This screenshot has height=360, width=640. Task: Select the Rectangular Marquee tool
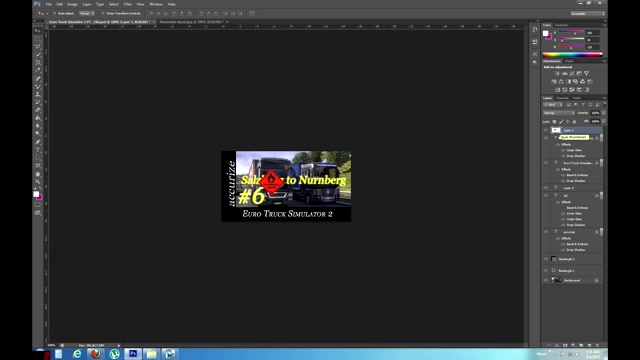[x=38, y=39]
